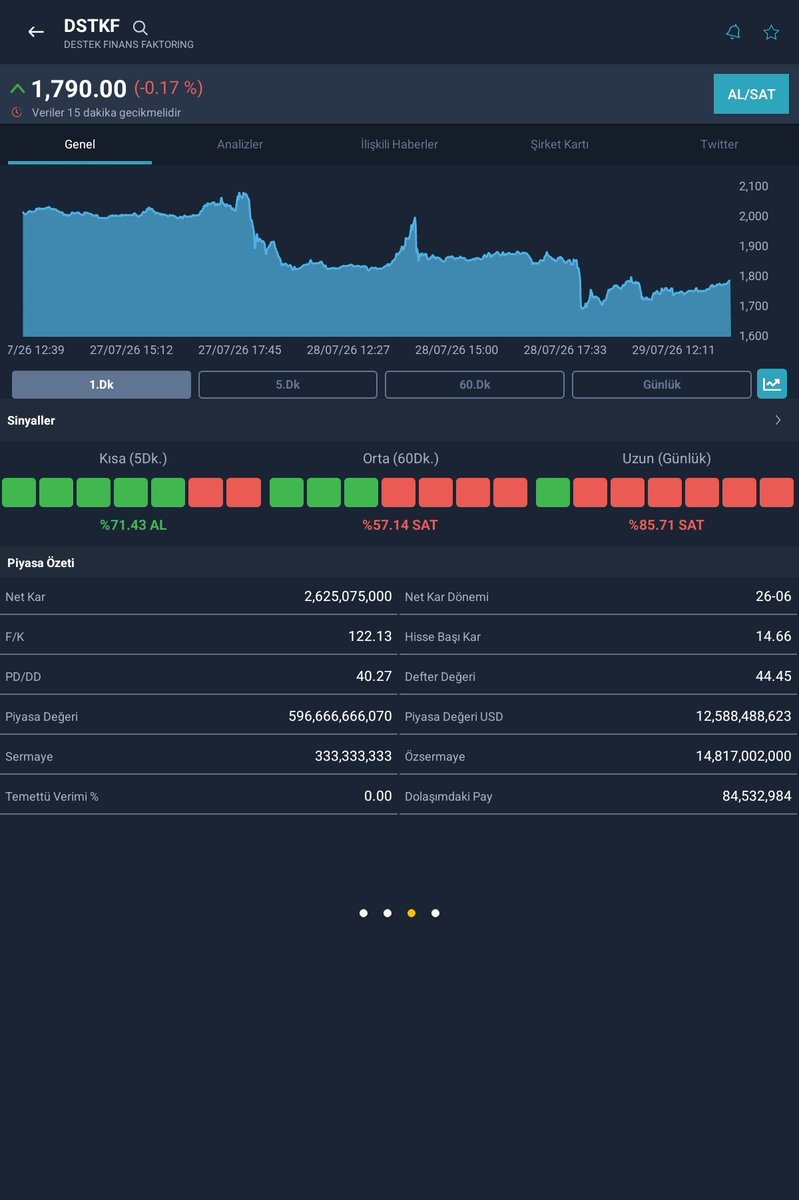
Task: Go to fourth page indicator dot
Action: click(x=435, y=913)
